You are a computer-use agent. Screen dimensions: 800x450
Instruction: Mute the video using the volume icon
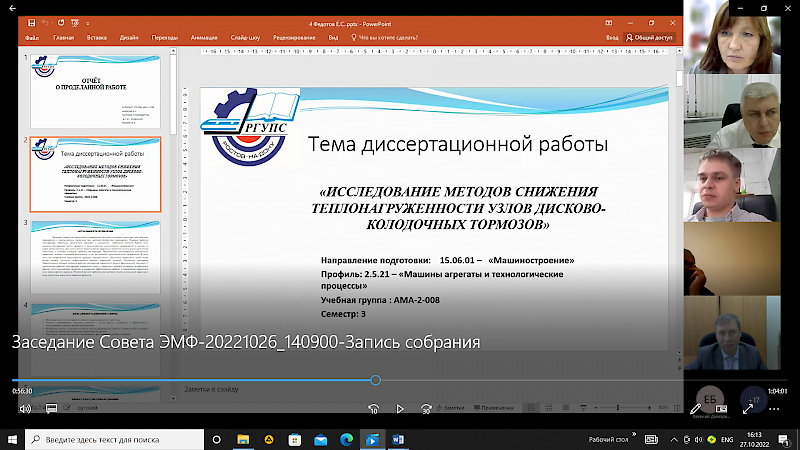pyautogui.click(x=25, y=408)
